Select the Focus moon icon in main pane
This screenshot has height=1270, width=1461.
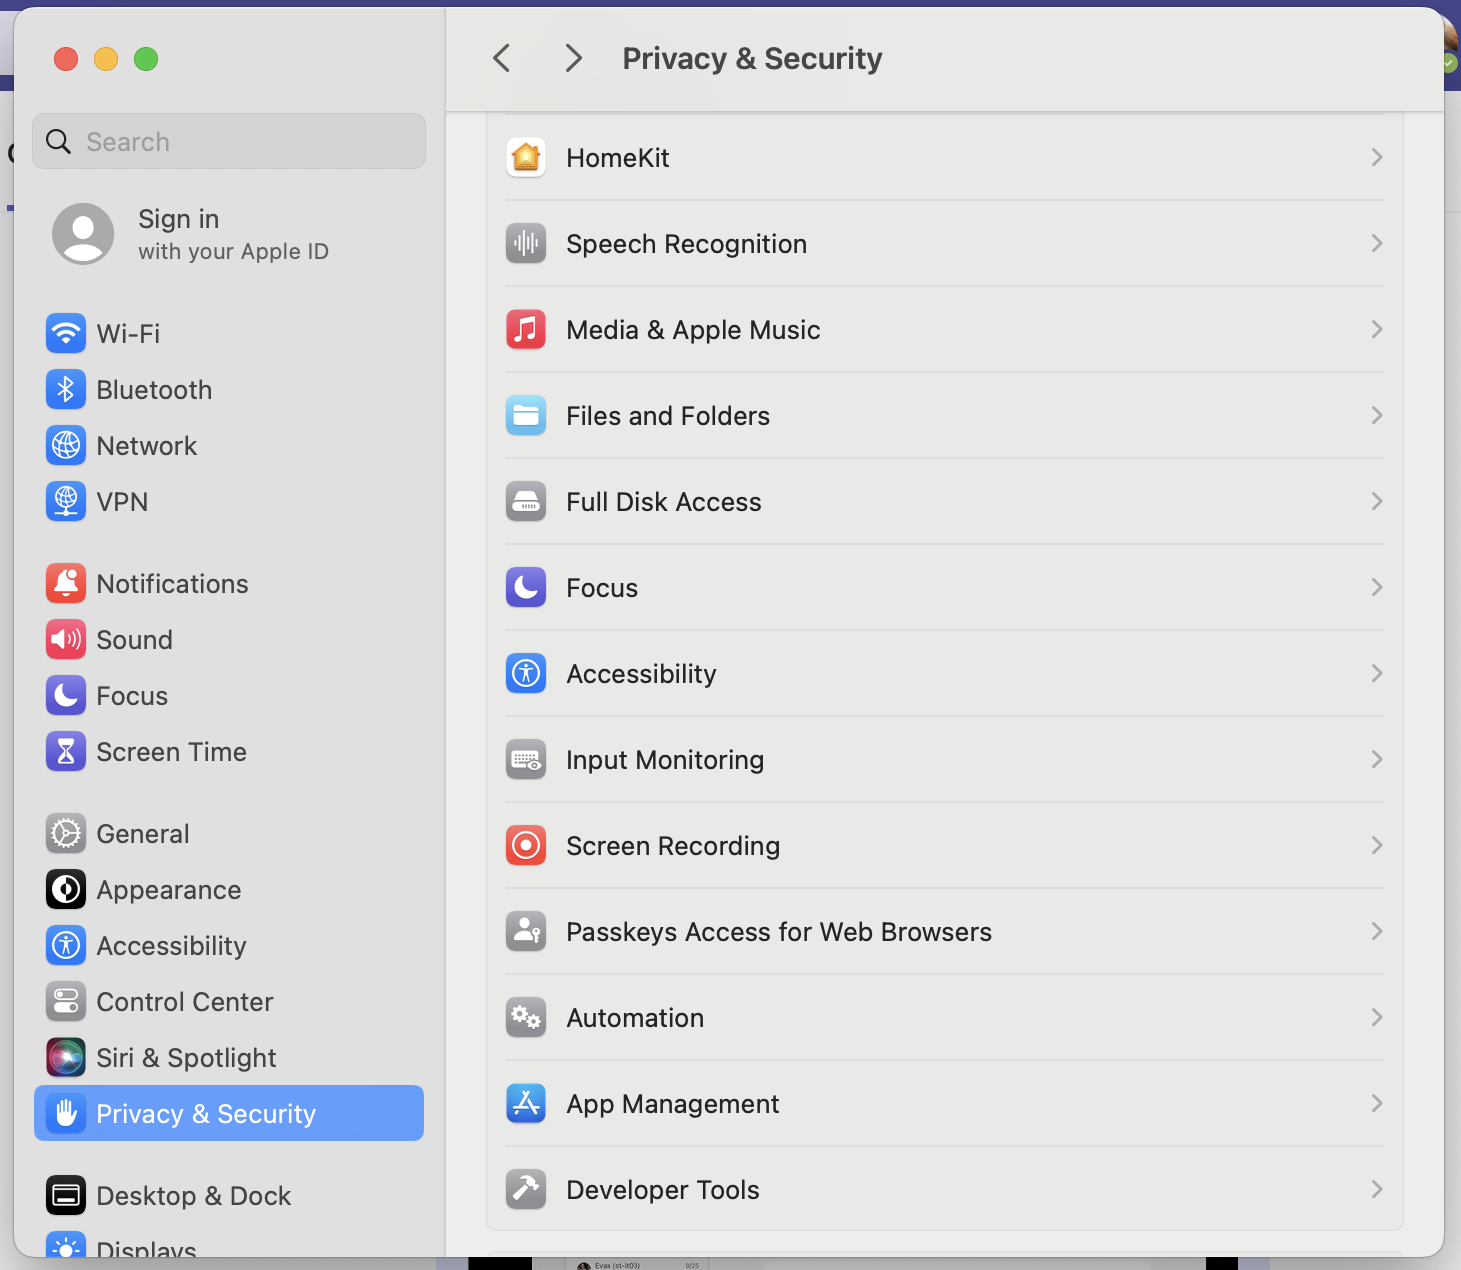[526, 588]
